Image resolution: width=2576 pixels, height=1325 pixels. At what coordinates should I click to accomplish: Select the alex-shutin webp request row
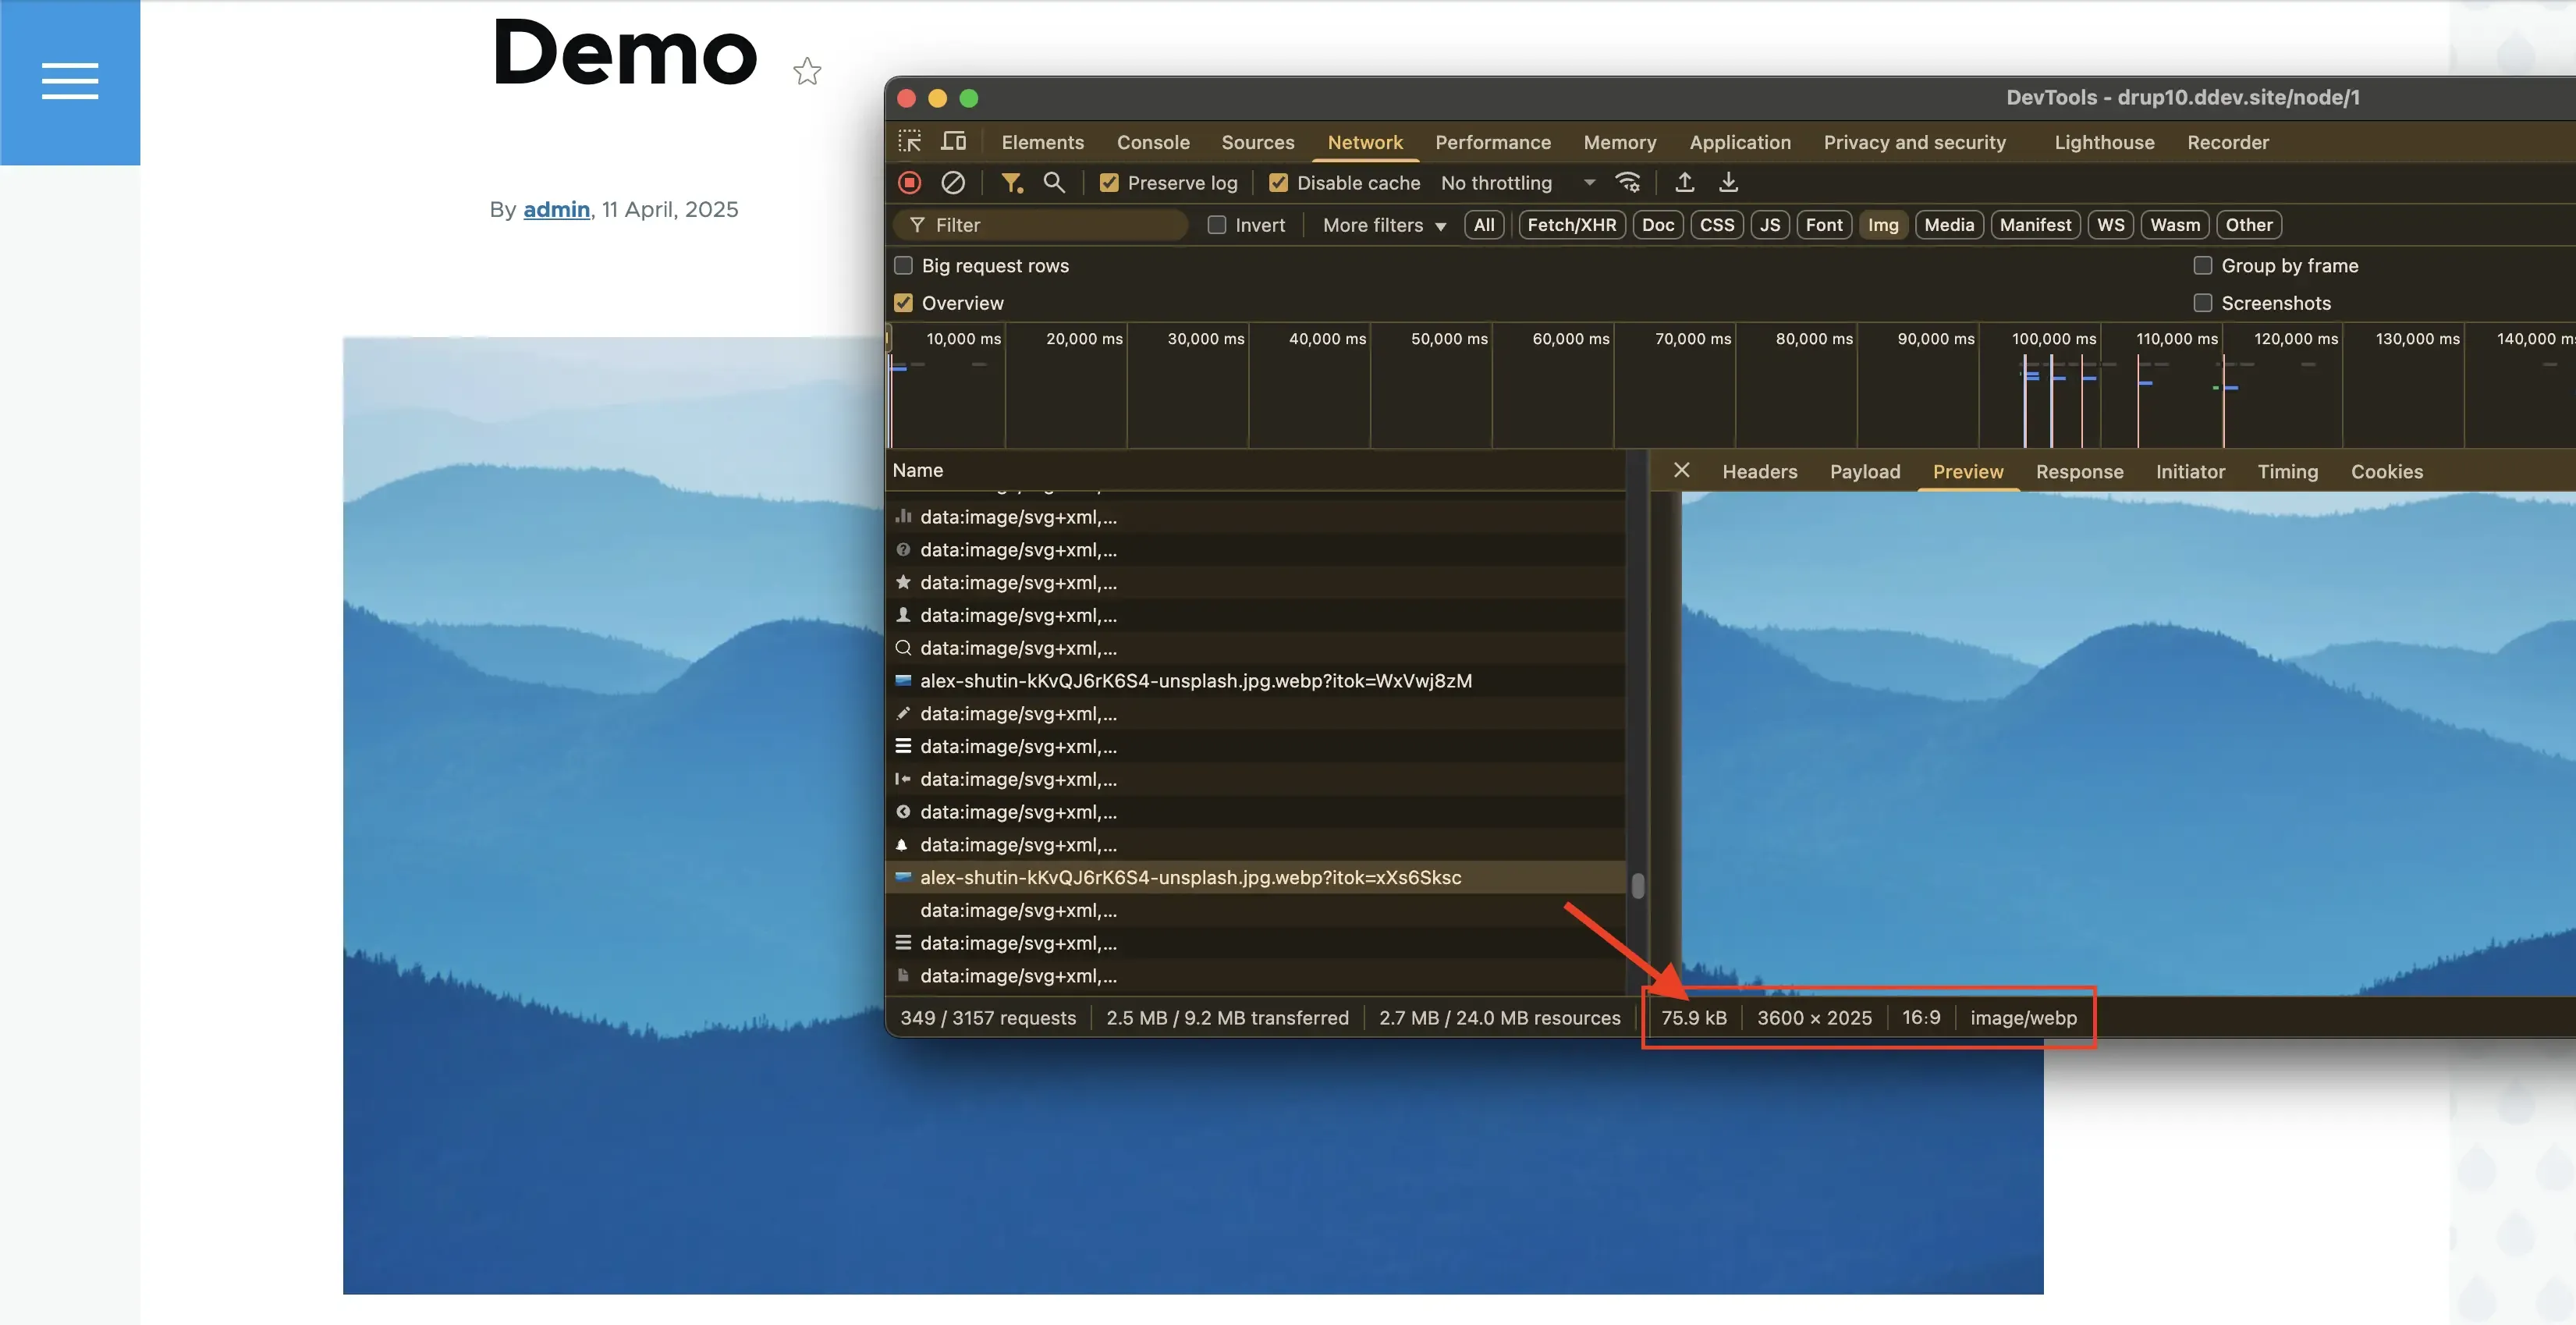1190,877
